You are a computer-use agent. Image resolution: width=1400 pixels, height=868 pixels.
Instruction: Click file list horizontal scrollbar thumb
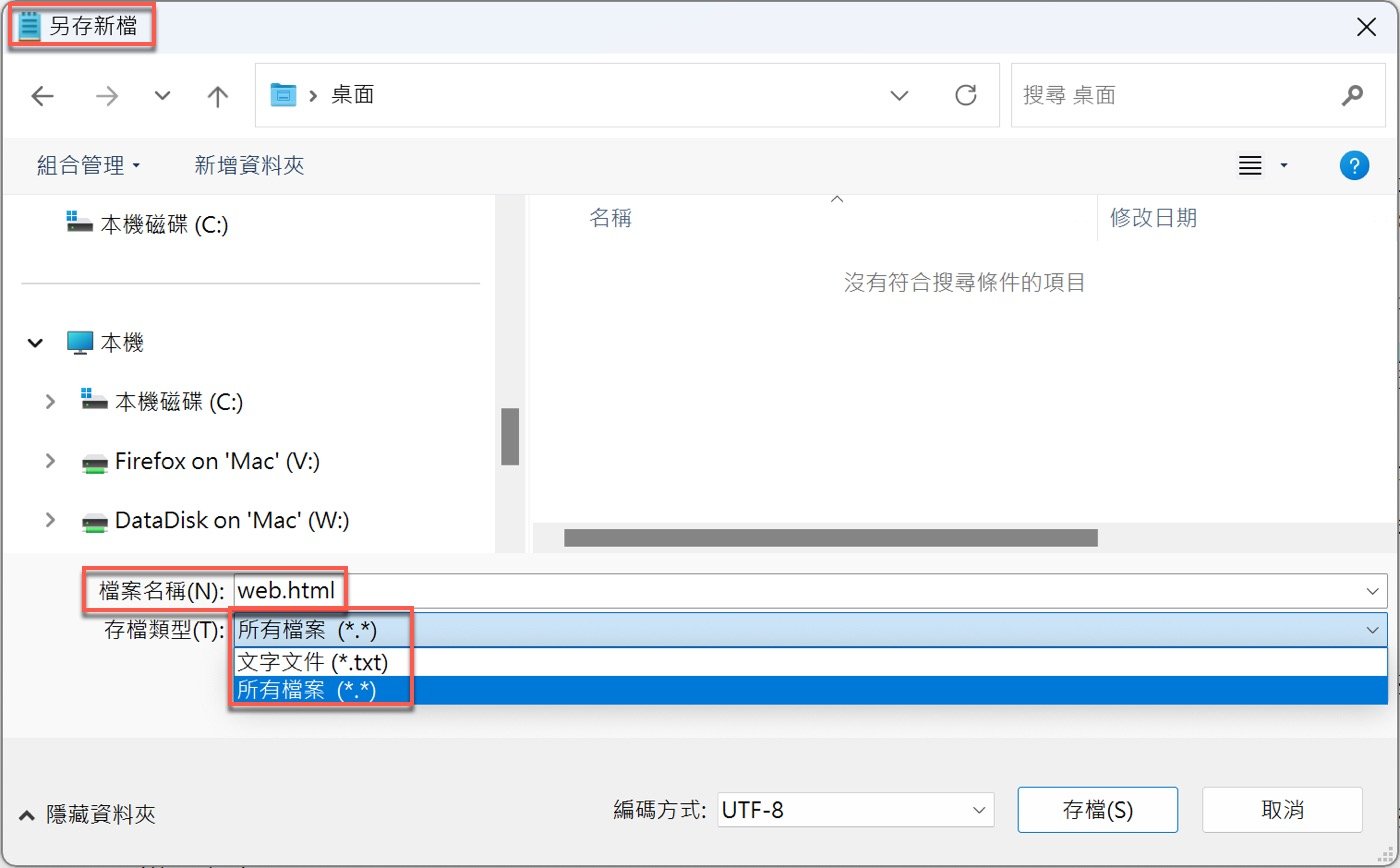tap(831, 538)
